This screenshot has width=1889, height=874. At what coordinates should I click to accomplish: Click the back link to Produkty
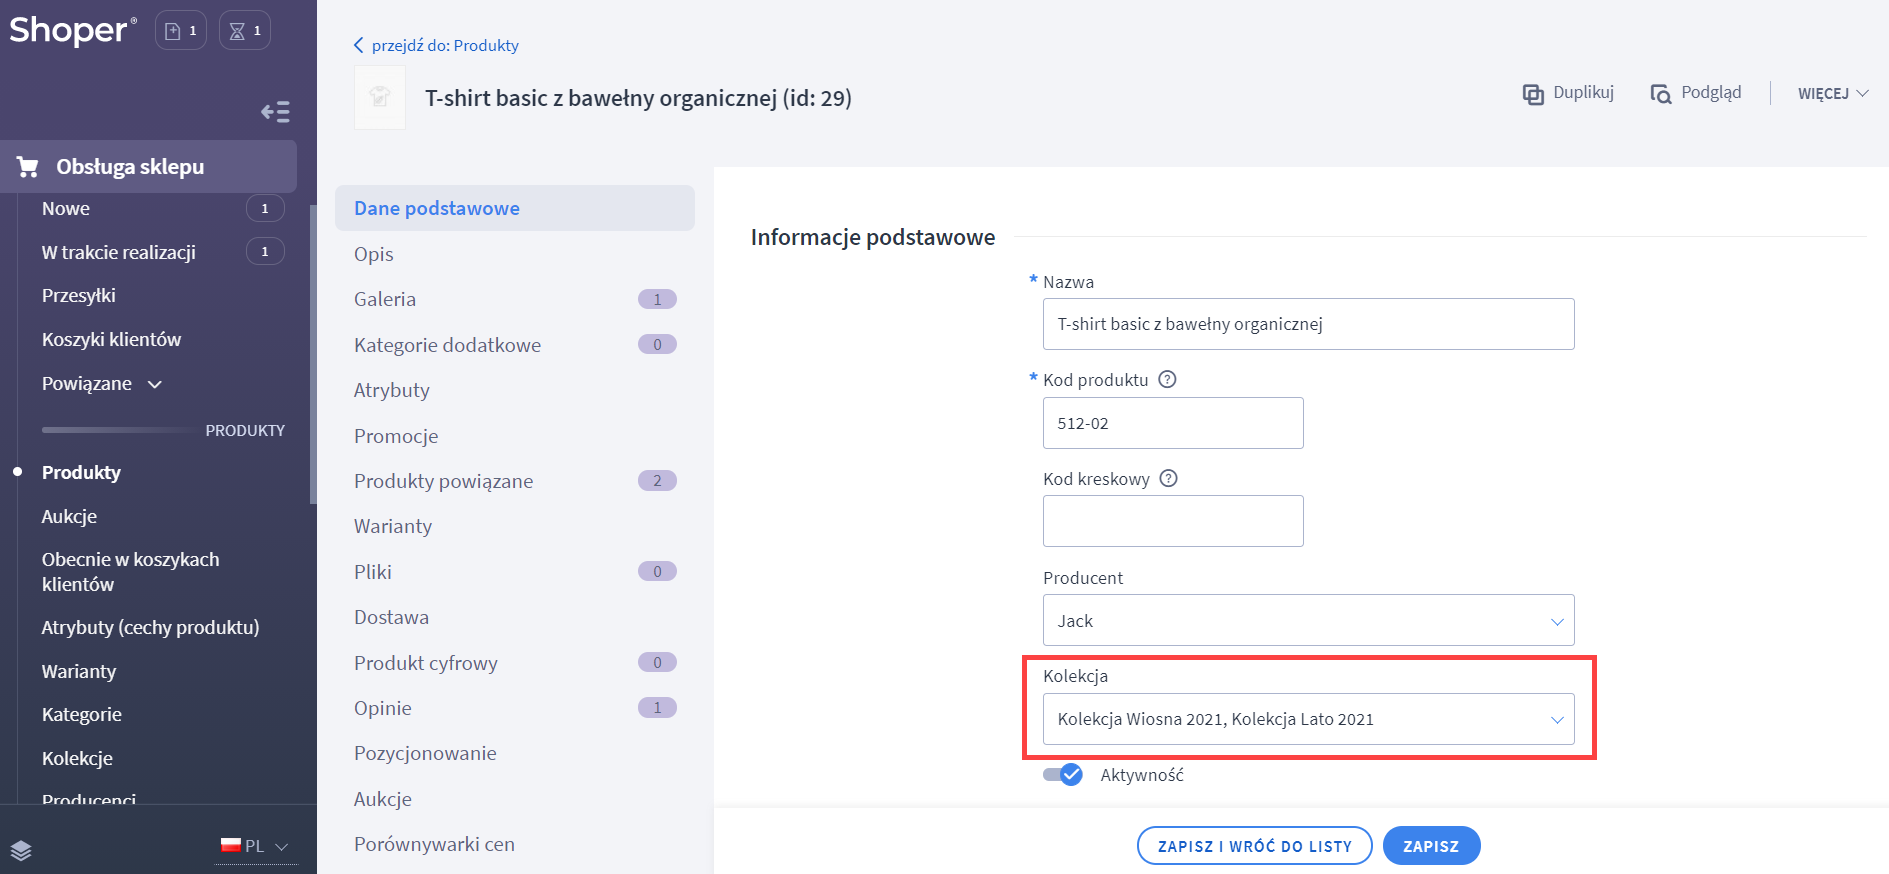(436, 46)
